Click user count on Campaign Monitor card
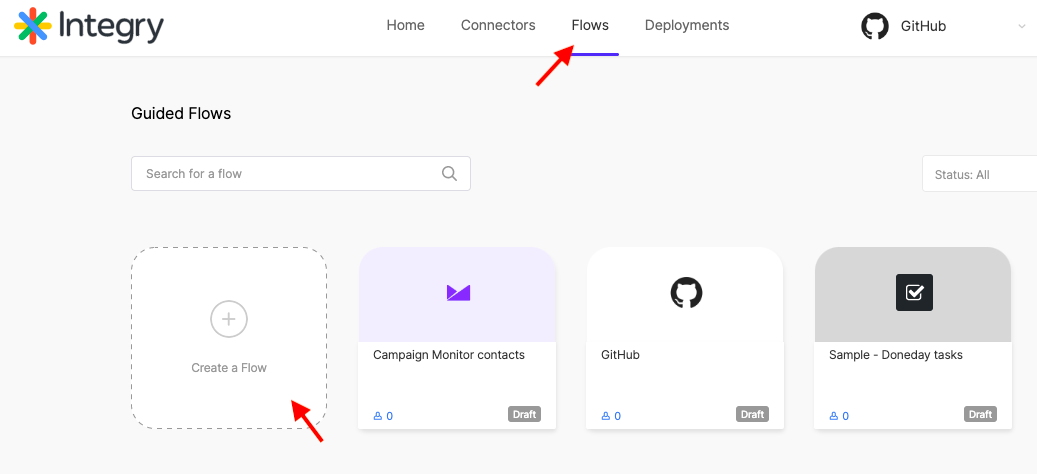Screen dimensions: 1037x474 384,416
